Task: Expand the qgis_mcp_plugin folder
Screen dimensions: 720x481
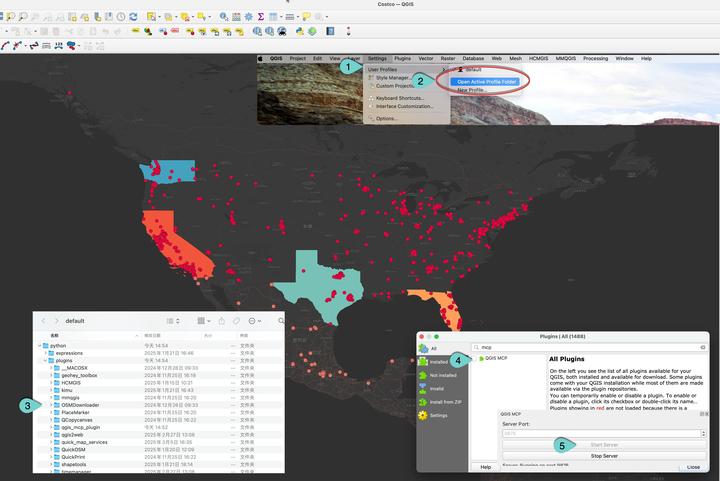Action: point(51,427)
